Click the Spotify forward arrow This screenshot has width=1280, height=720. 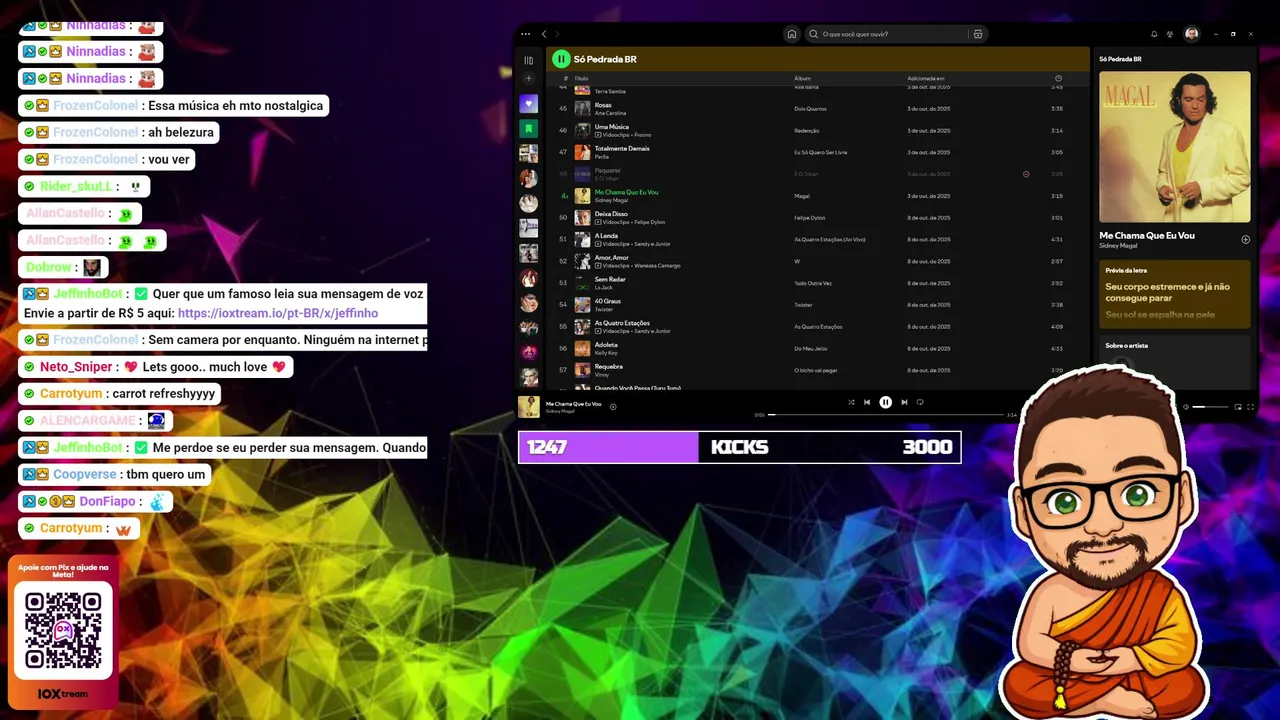558,34
